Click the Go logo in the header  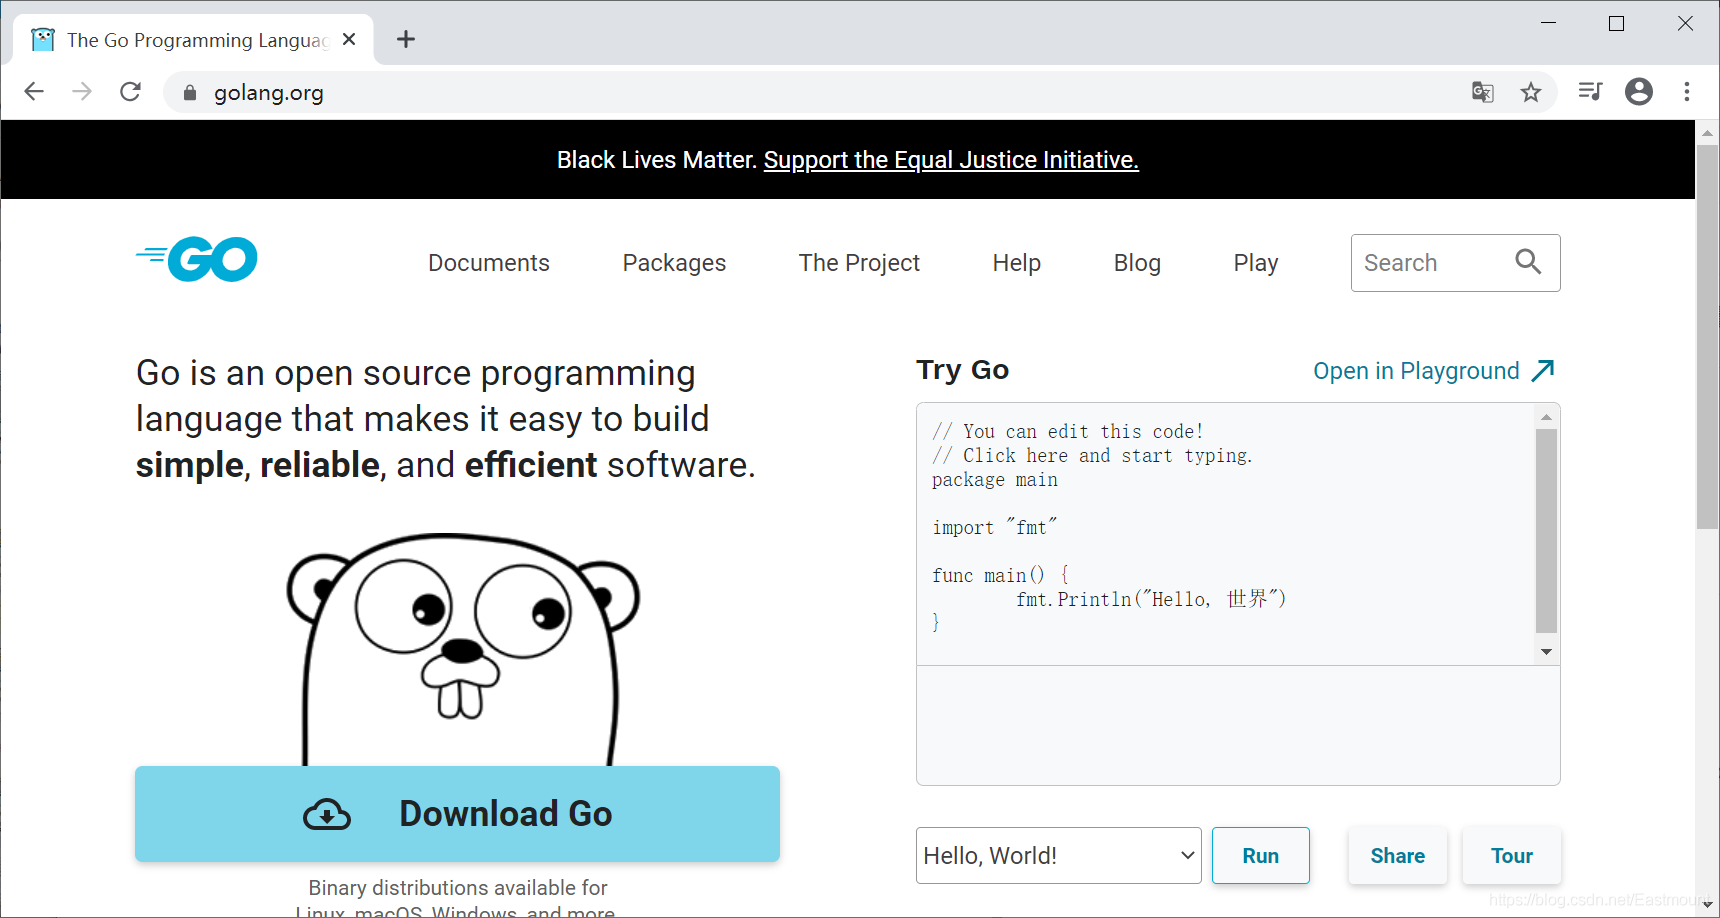(197, 259)
